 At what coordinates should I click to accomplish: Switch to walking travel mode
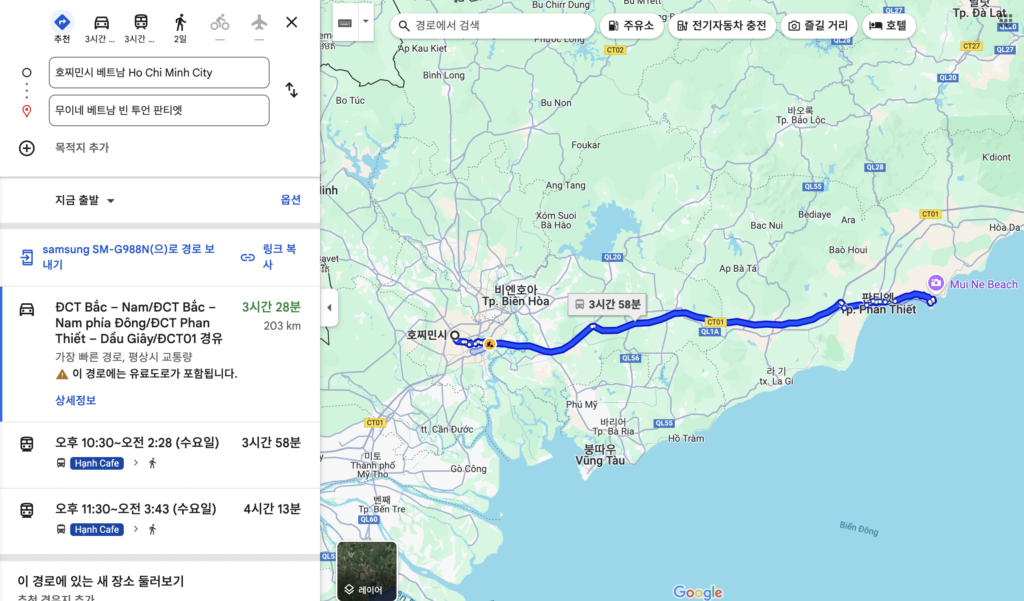click(x=180, y=22)
